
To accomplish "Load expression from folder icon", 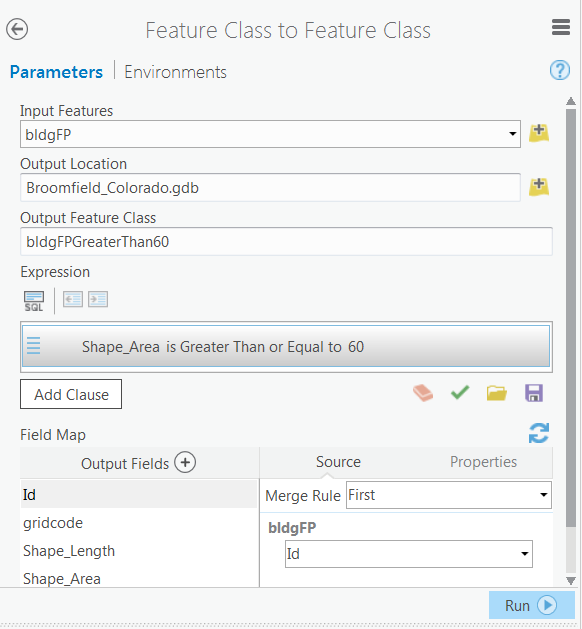I will point(497,393).
